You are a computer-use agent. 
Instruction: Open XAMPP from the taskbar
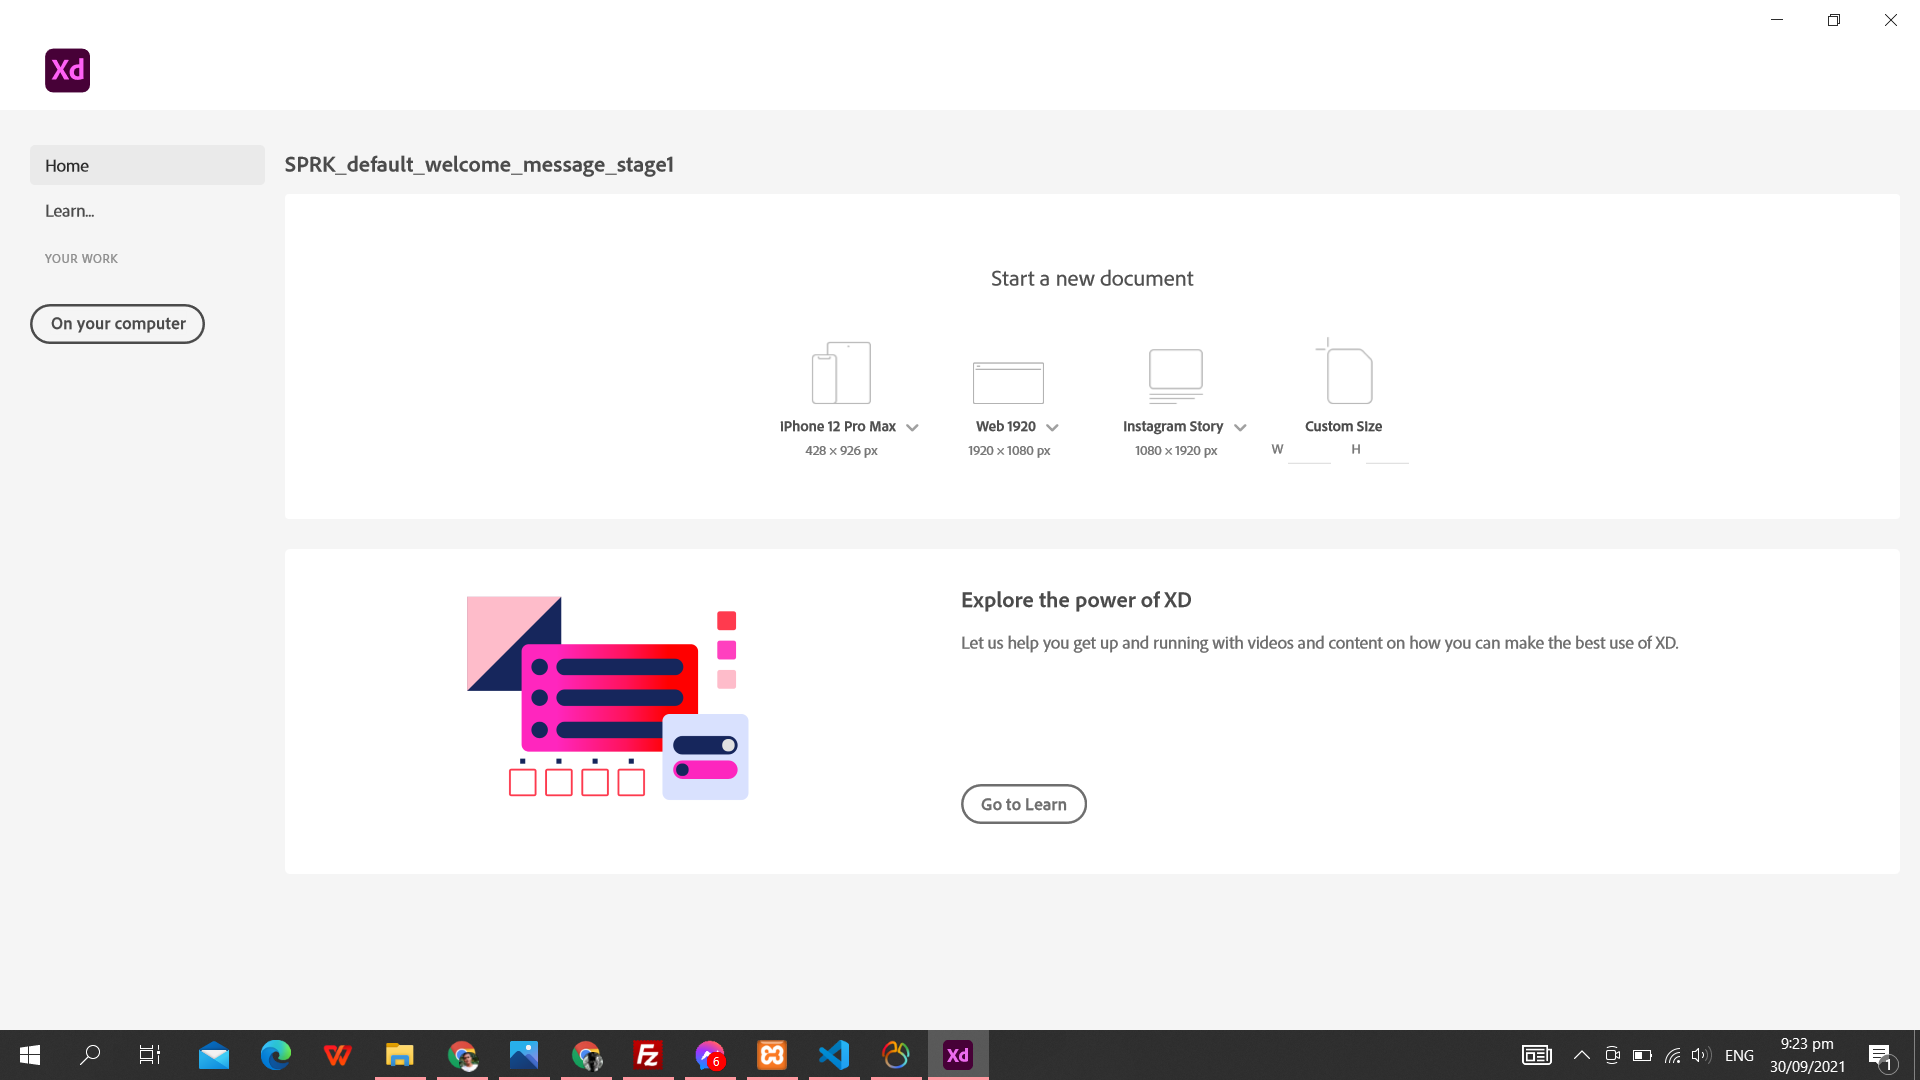772,1055
